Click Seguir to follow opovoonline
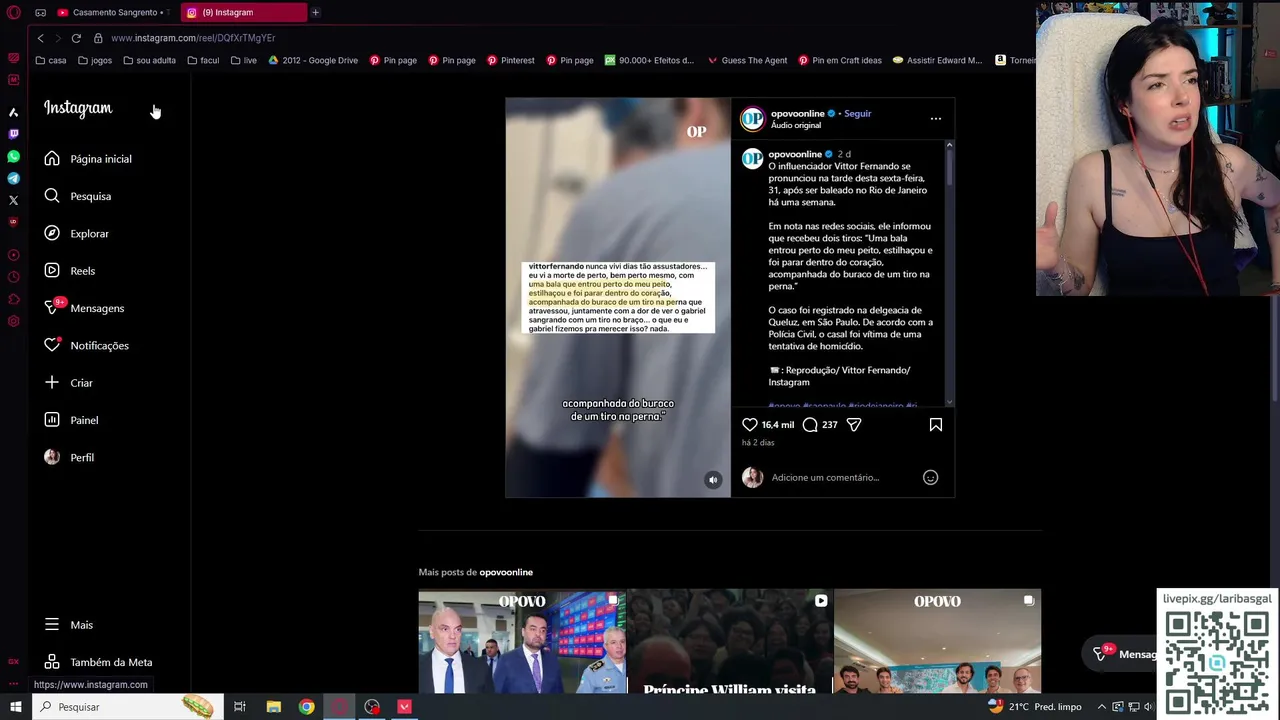The height and width of the screenshot is (720, 1280). point(858,113)
